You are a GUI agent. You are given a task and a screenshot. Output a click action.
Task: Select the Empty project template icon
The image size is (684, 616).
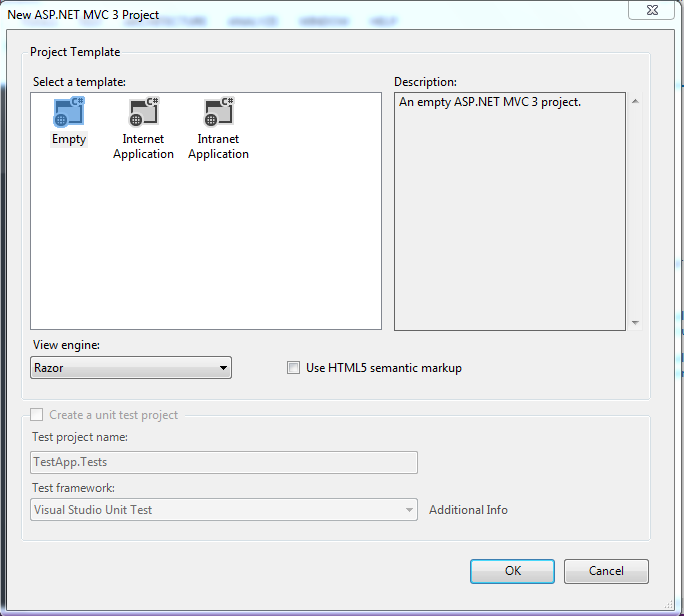68,112
